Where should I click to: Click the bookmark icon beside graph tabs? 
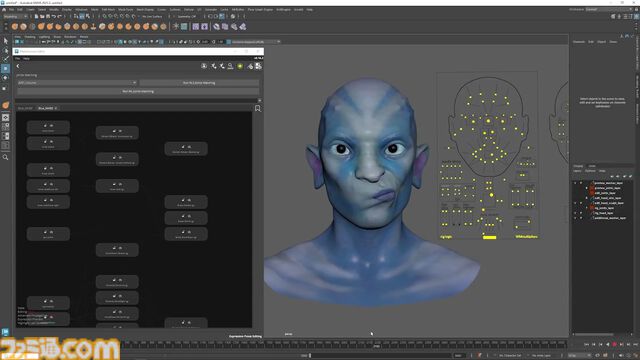coord(258,109)
